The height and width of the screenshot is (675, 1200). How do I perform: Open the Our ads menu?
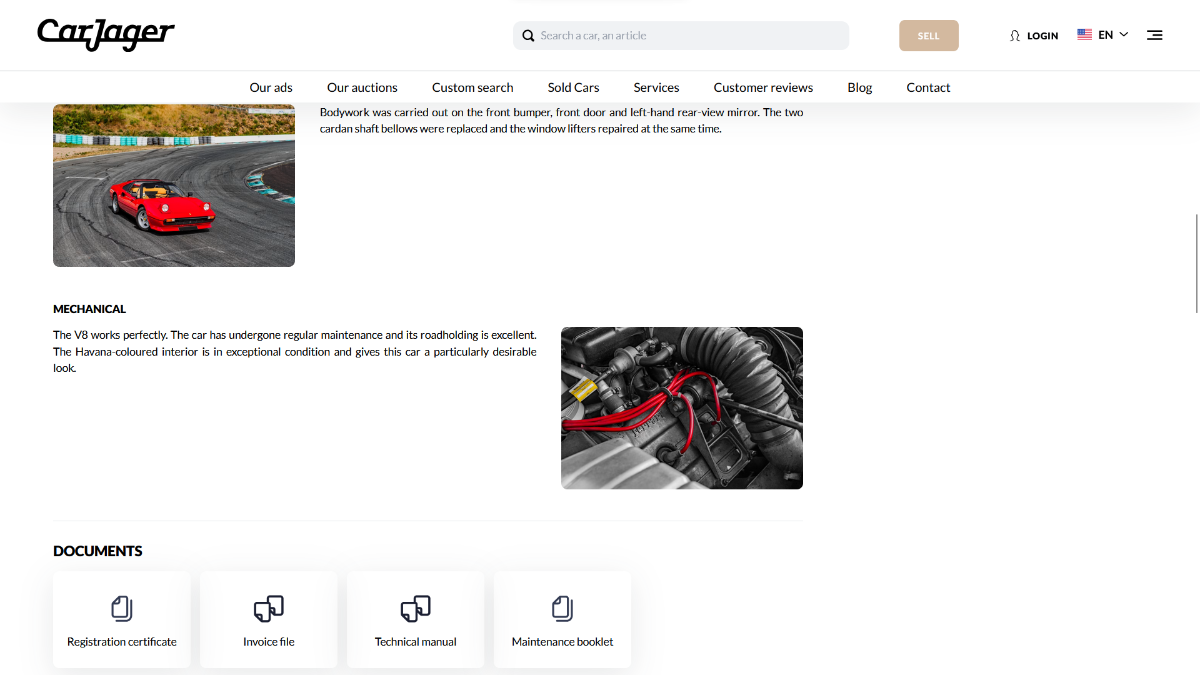pyautogui.click(x=271, y=88)
